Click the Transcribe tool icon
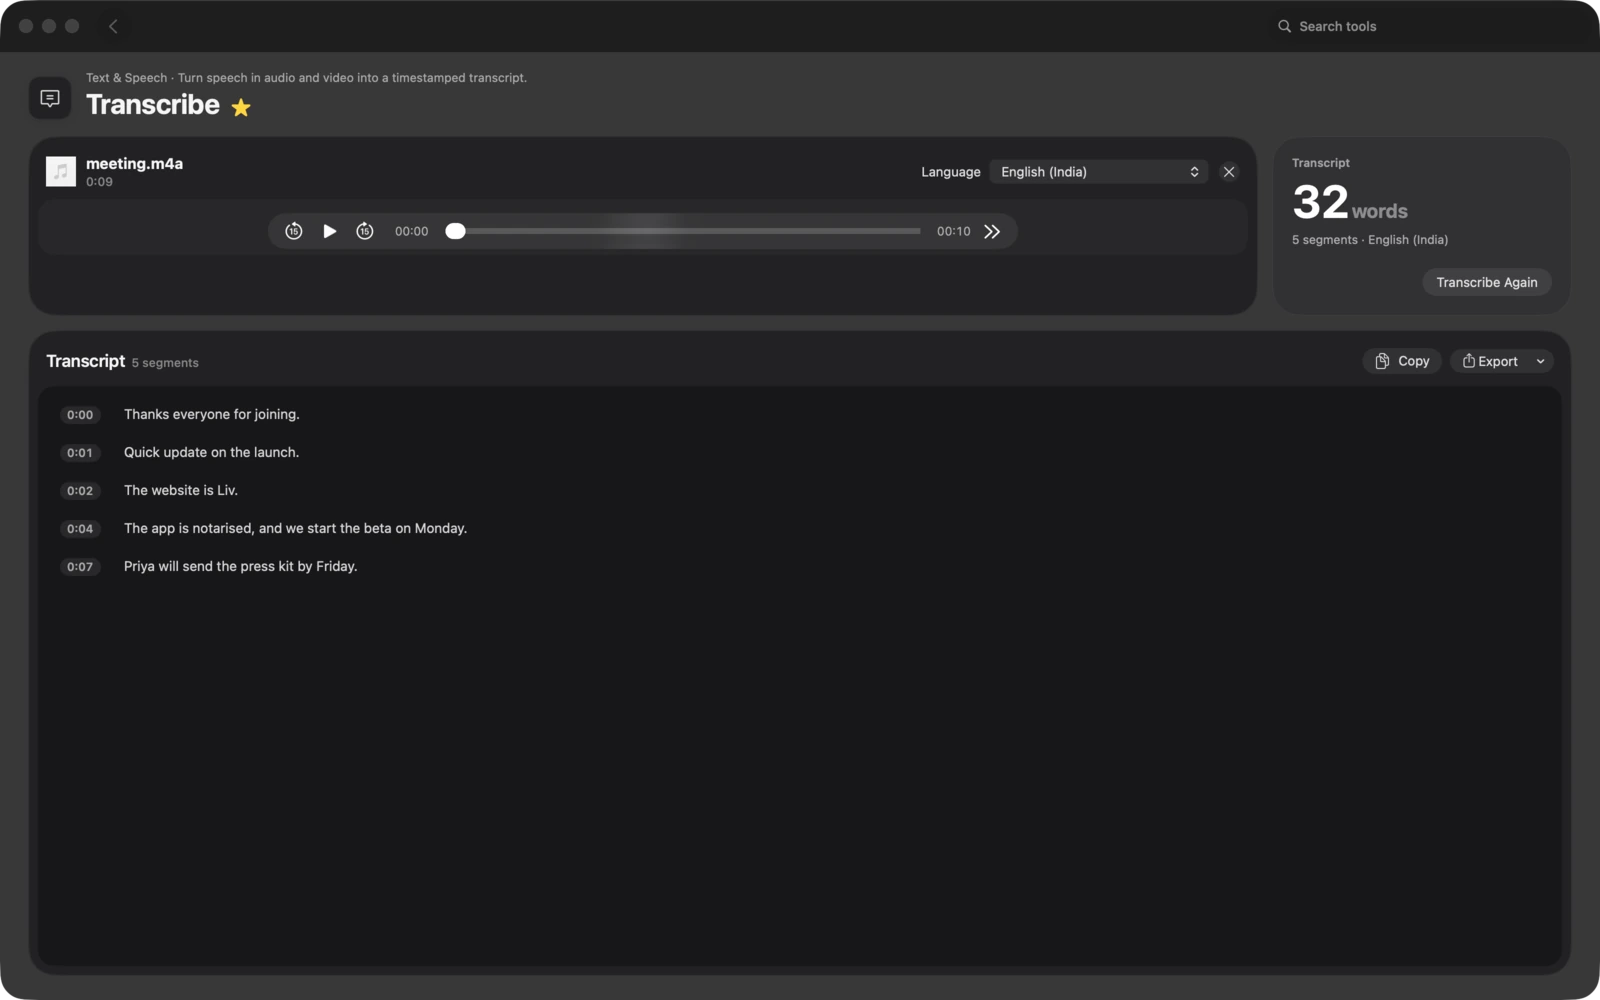This screenshot has width=1600, height=1000. tap(50, 98)
